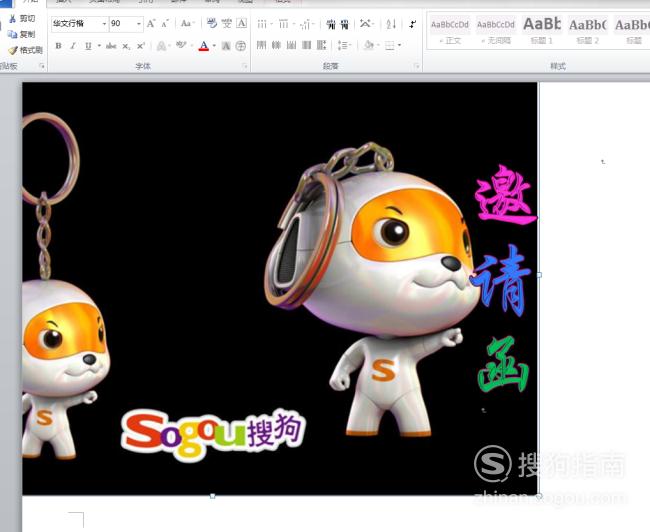The width and height of the screenshot is (650, 532).
Task: Click the Decrease Indent icon
Action: 331,24
